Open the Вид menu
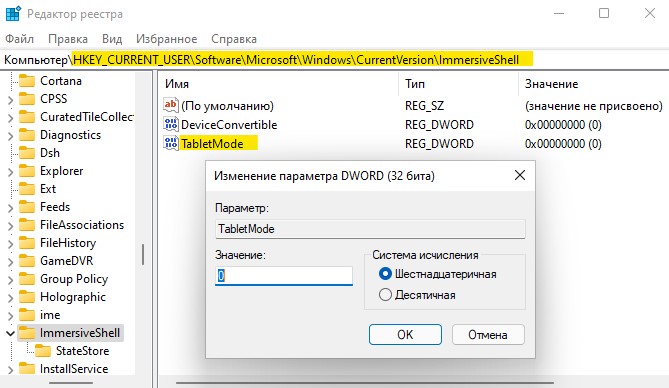This screenshot has height=388, width=669. (x=112, y=39)
